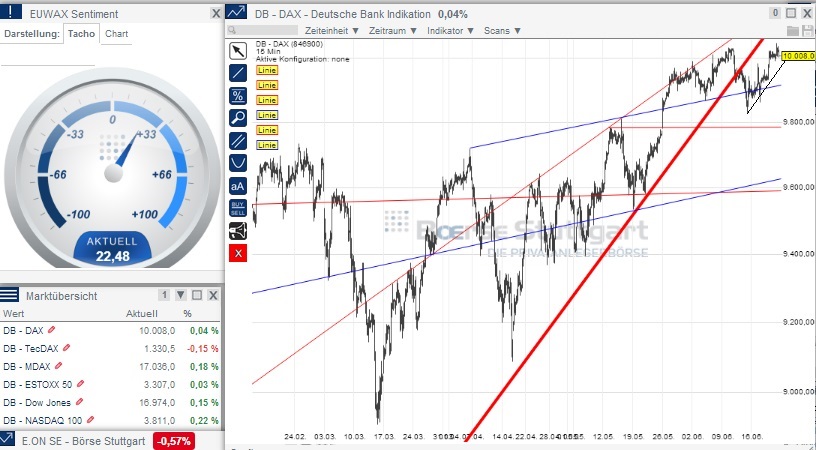Viewport: 816px width, 450px height.
Task: Click the pencil icon next to DB - DAX
Action: coord(51,330)
